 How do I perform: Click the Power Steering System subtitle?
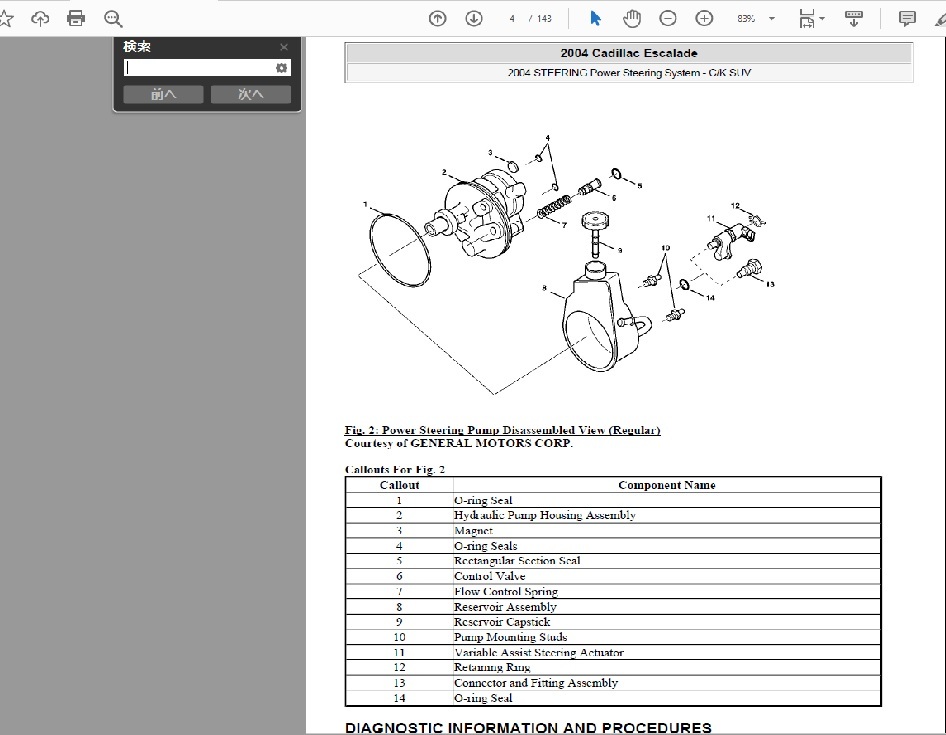coord(629,73)
